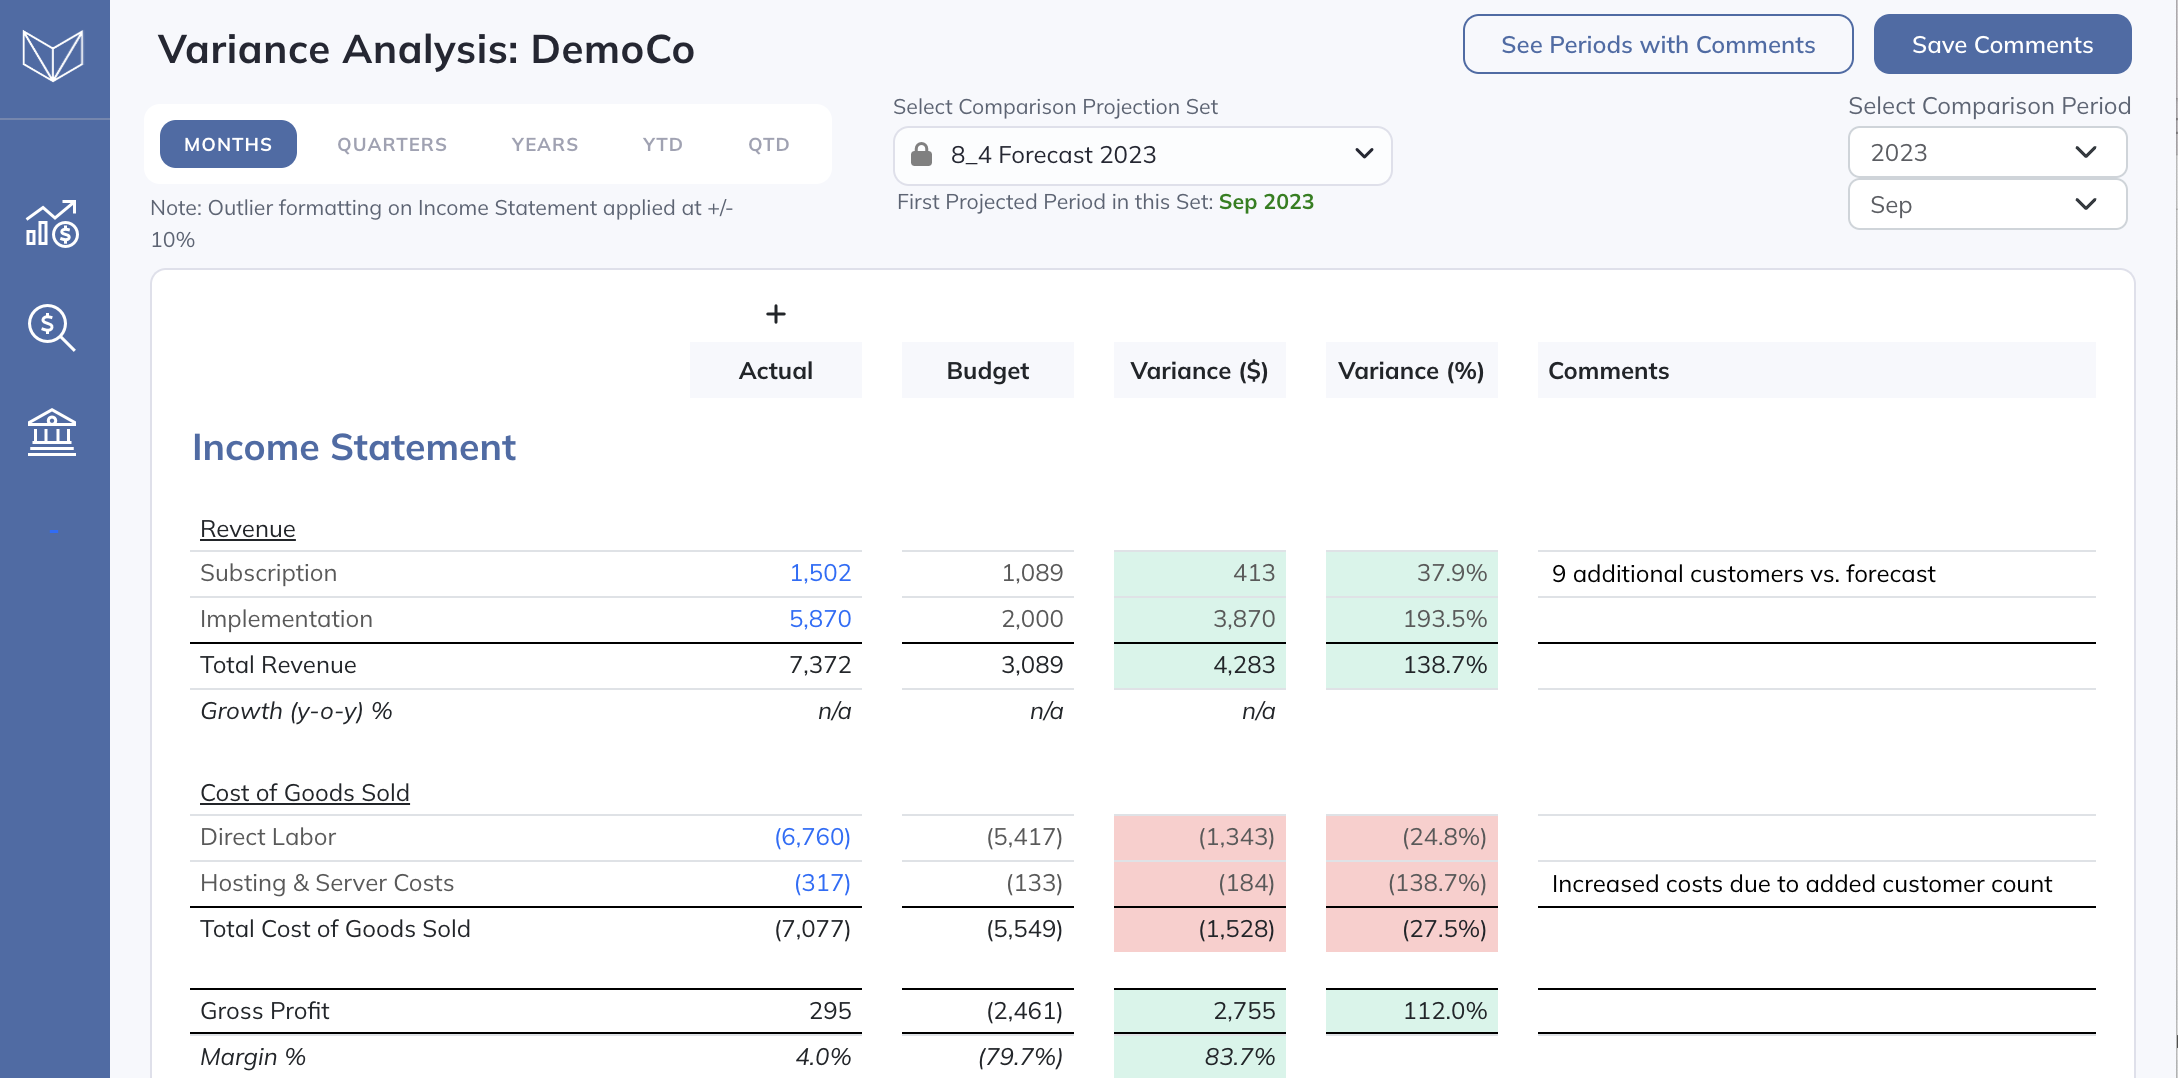This screenshot has width=2178, height=1078.
Task: Click See Periods with Comments button
Action: click(1657, 45)
